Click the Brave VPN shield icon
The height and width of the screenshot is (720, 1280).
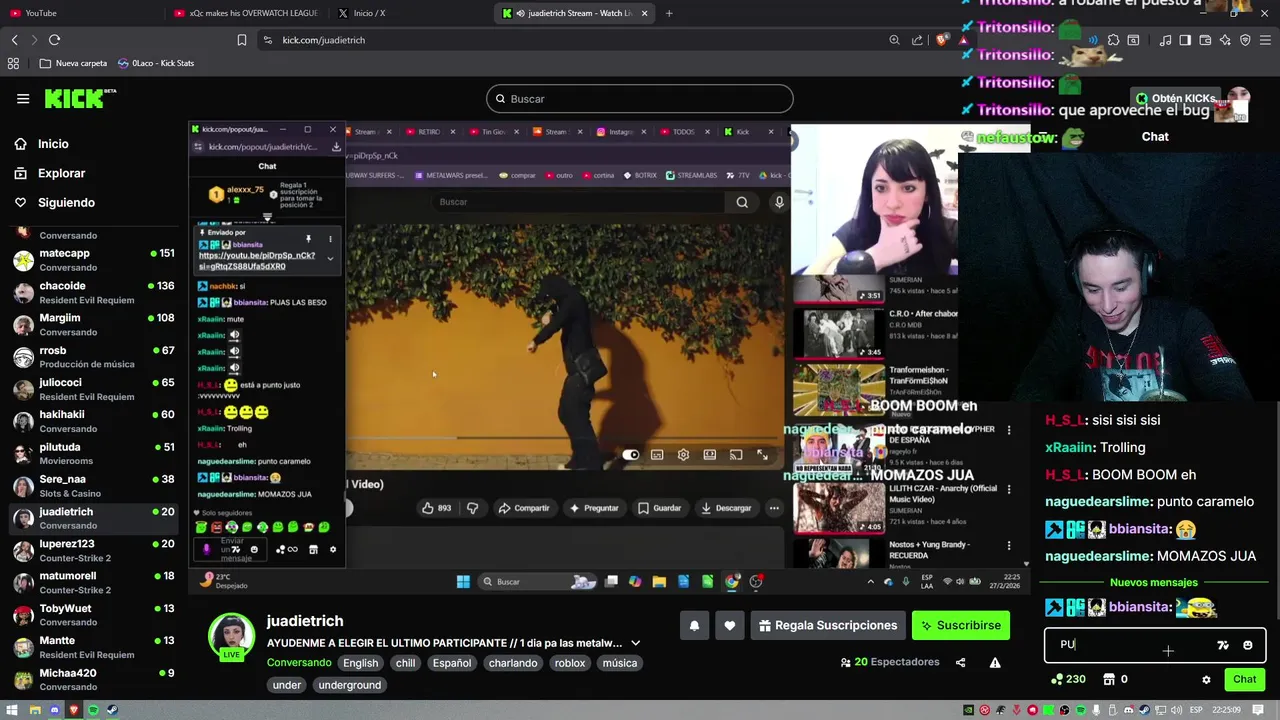(1245, 40)
